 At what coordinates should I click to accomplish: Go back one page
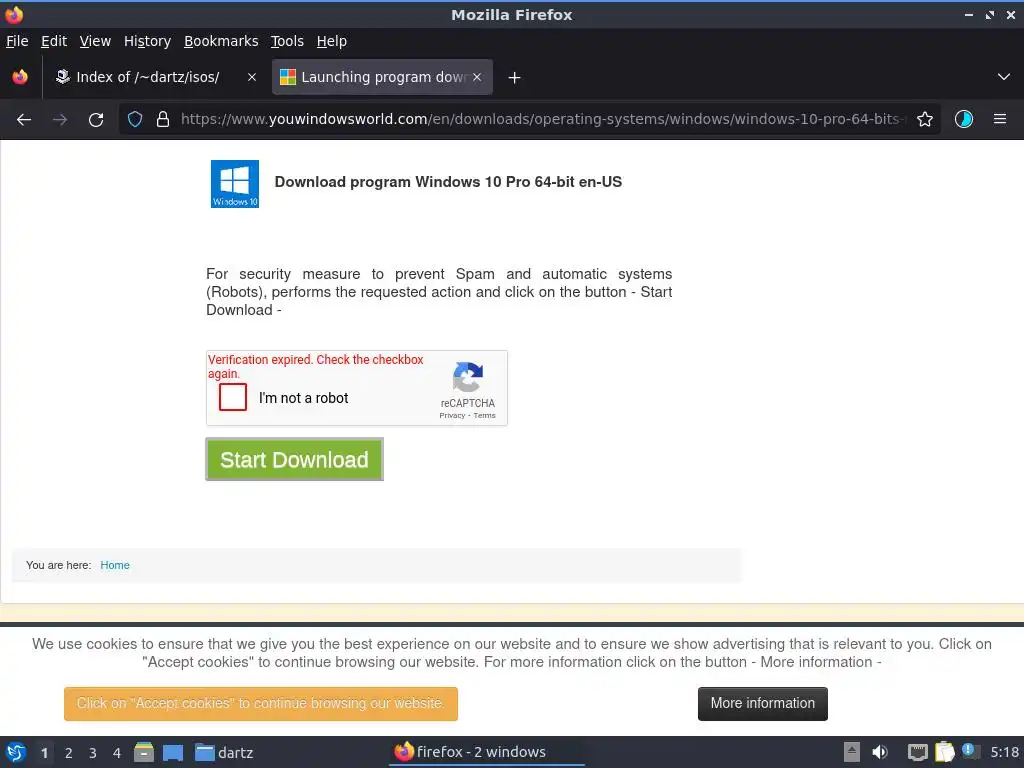tap(24, 120)
